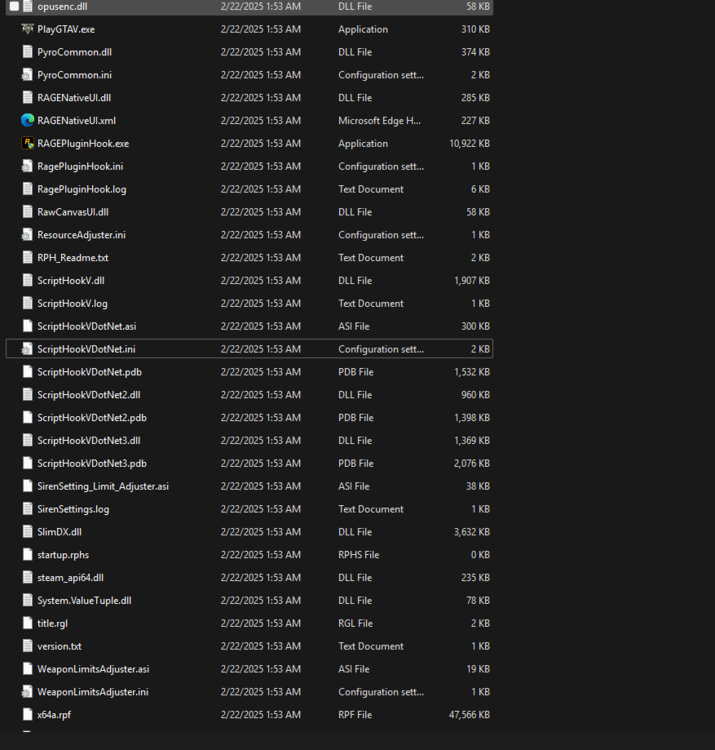Select the WeaponLimitsAdjuster.ini file name
The height and width of the screenshot is (750, 715).
(93, 692)
